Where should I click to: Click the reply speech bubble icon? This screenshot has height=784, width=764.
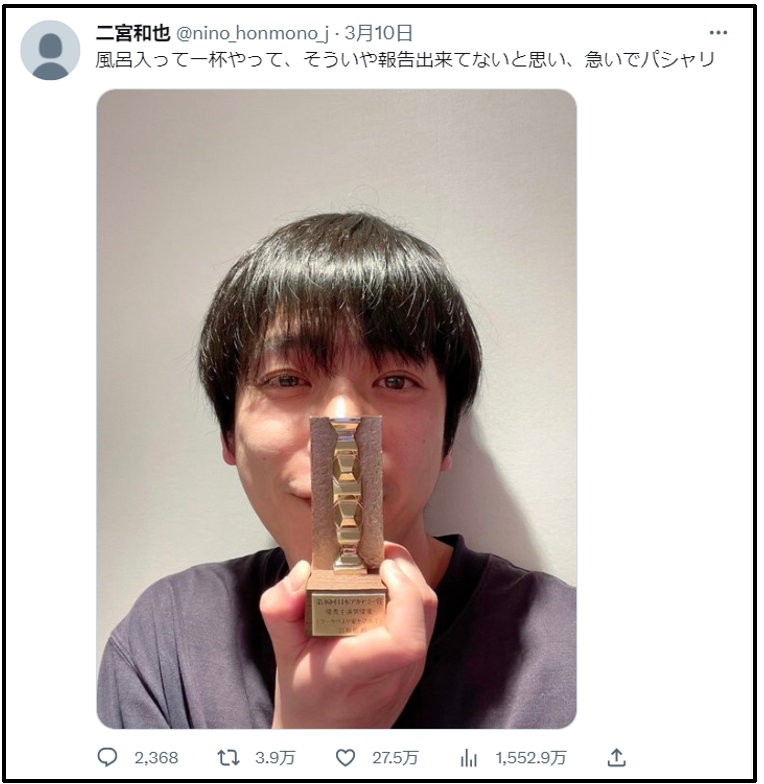(107, 758)
